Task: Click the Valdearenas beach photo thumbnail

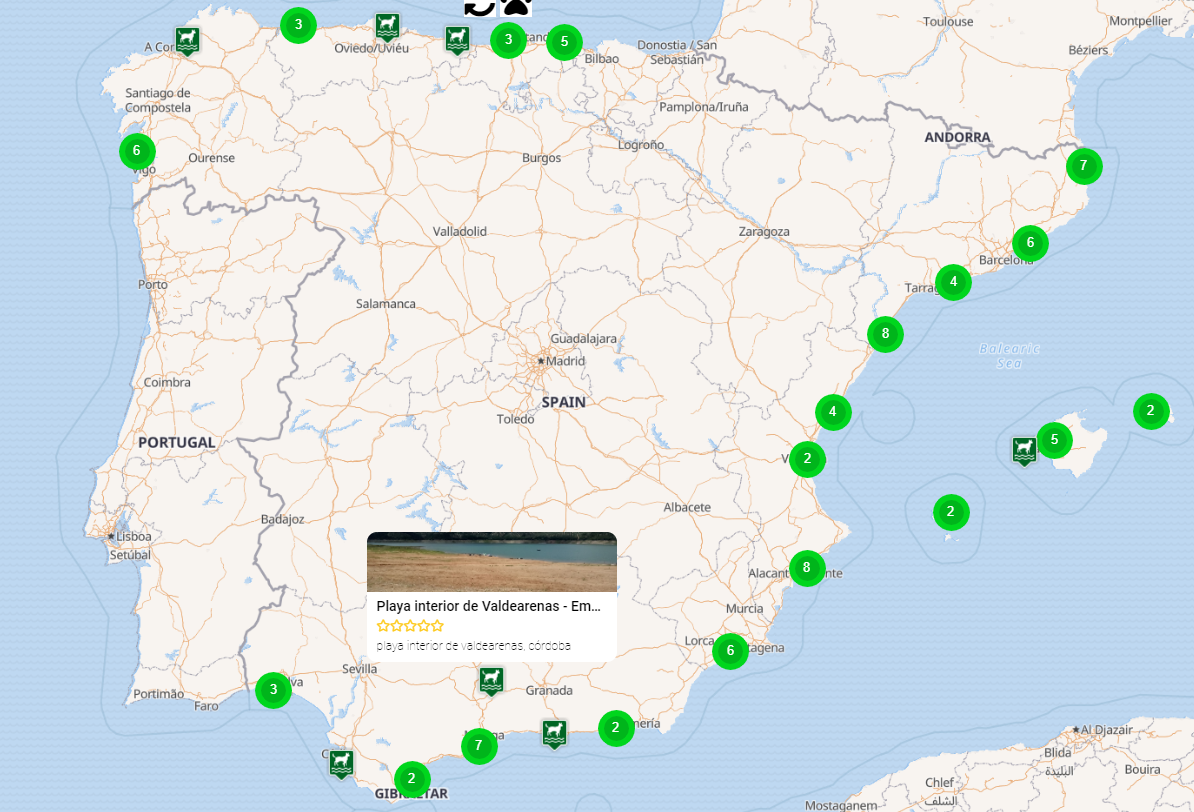Action: [492, 562]
